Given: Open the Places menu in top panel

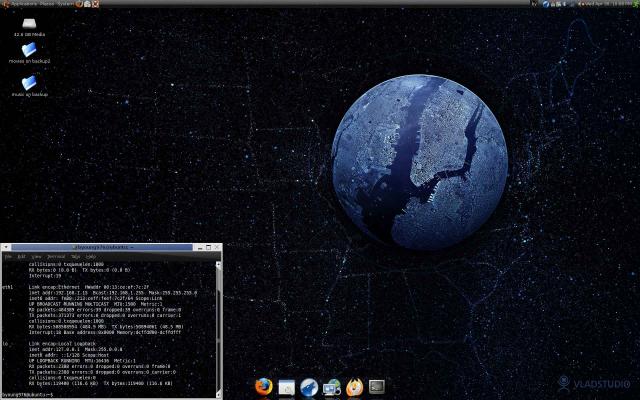Looking at the screenshot, I should tap(46, 4).
